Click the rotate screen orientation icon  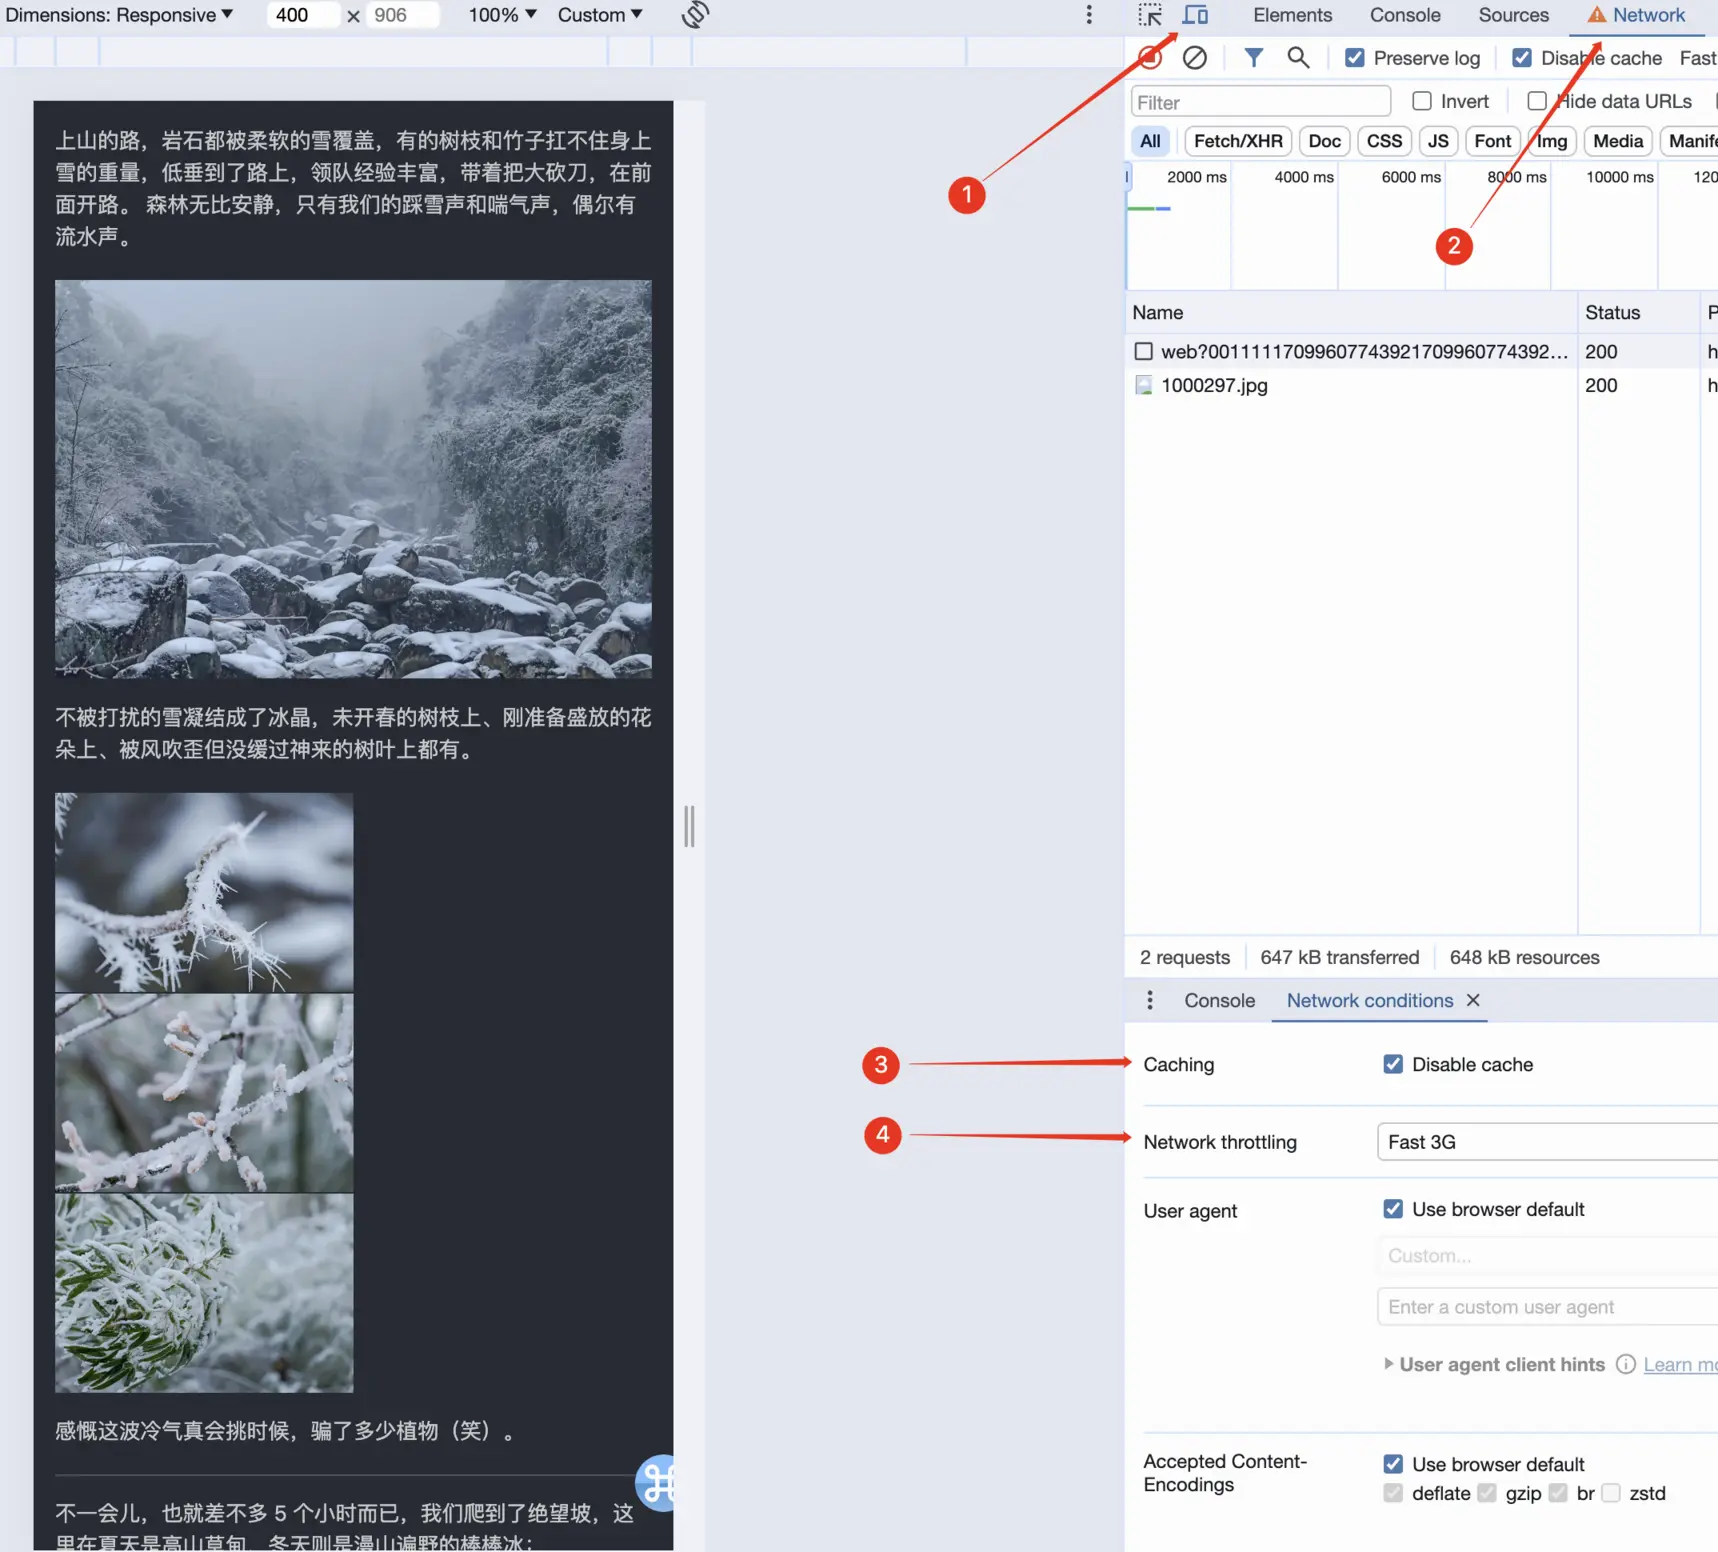click(695, 15)
